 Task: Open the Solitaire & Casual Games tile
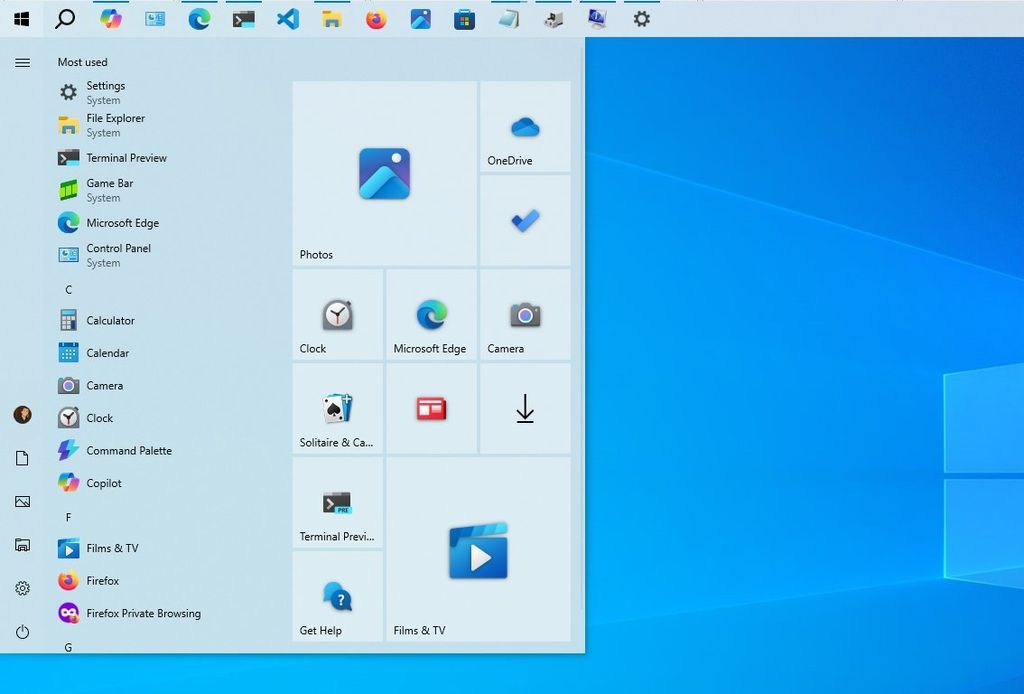338,409
